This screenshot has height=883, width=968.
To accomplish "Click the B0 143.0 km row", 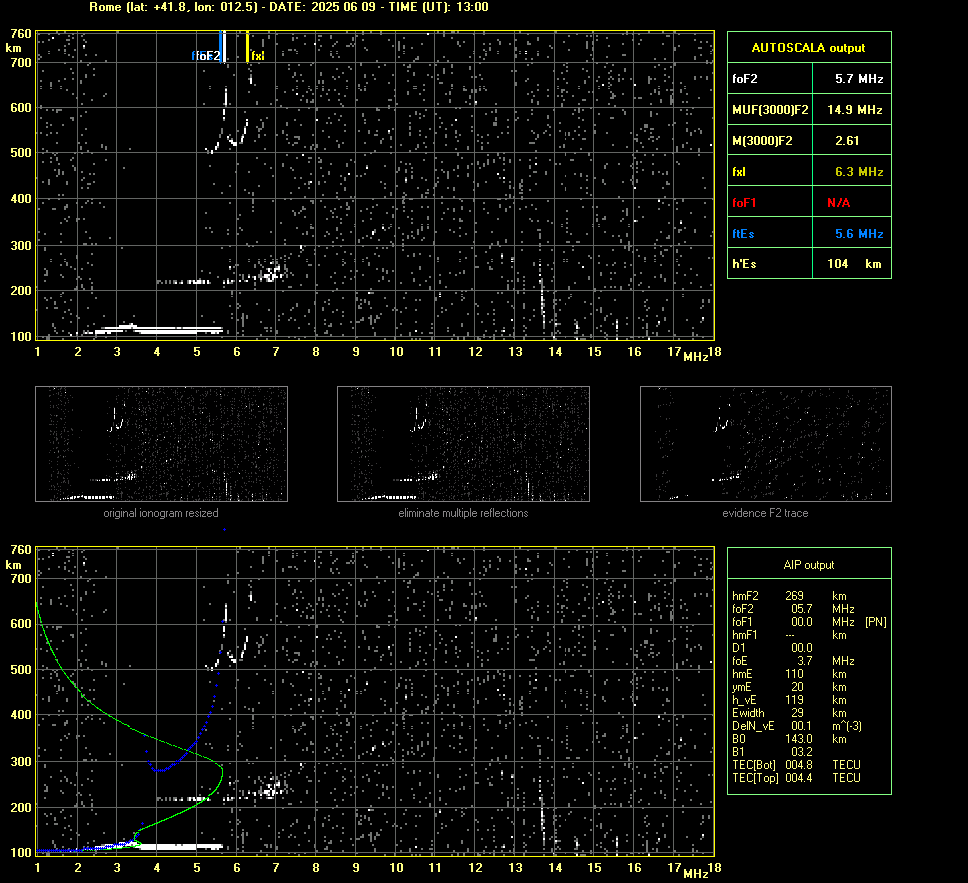I will pos(789,739).
